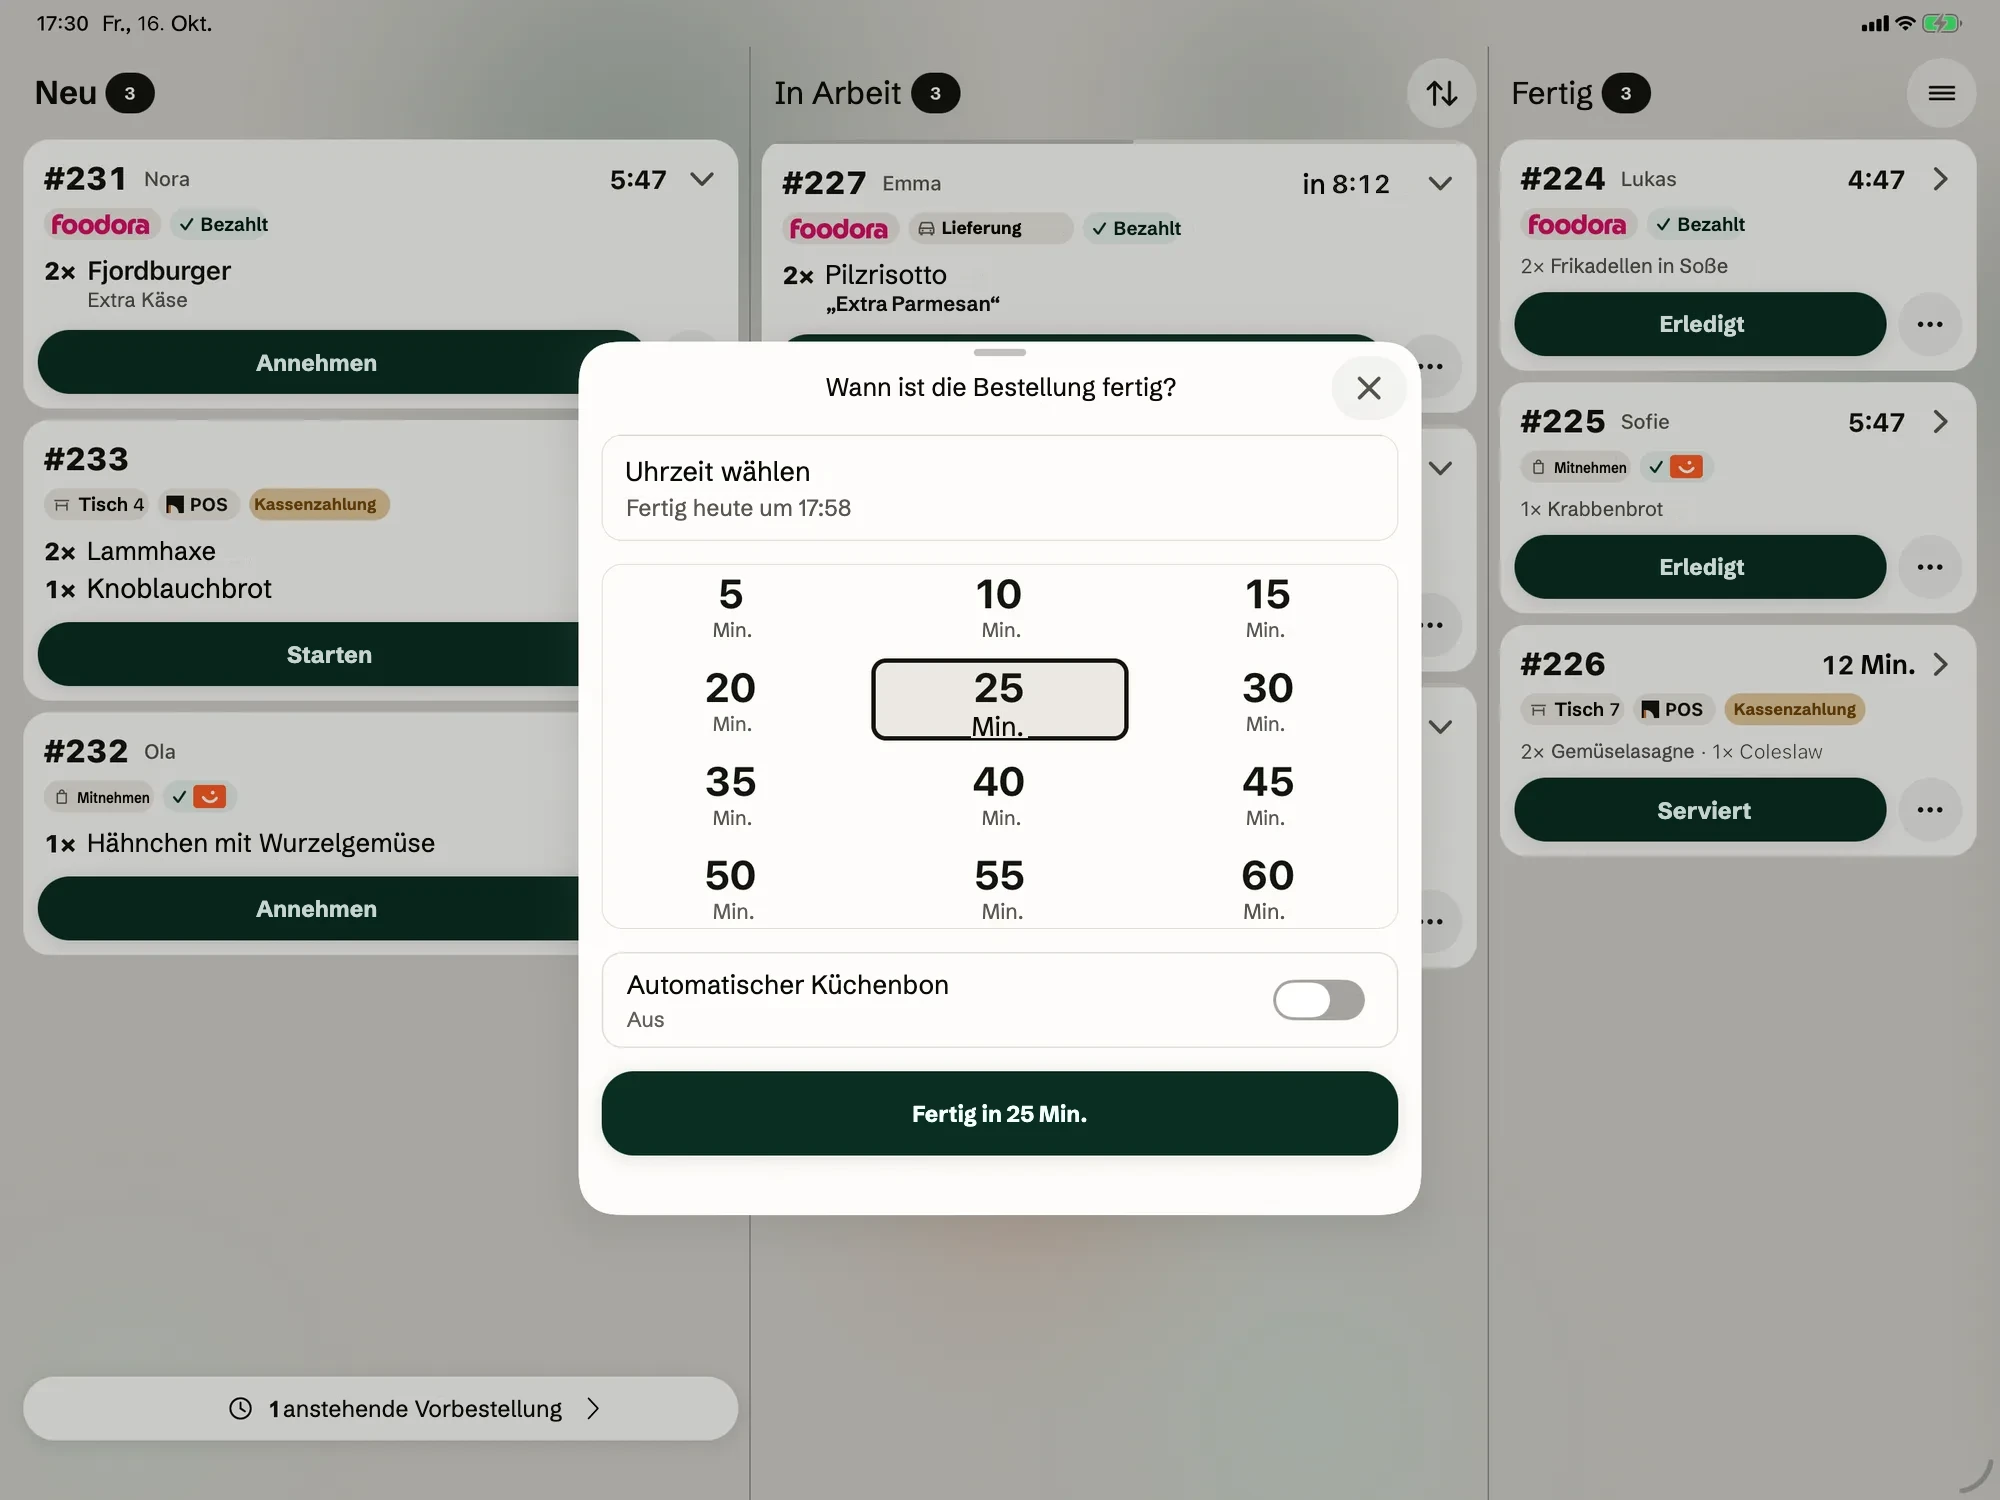Open order #224 details arrow
Viewport: 2000px width, 1500px height.
[x=1940, y=179]
